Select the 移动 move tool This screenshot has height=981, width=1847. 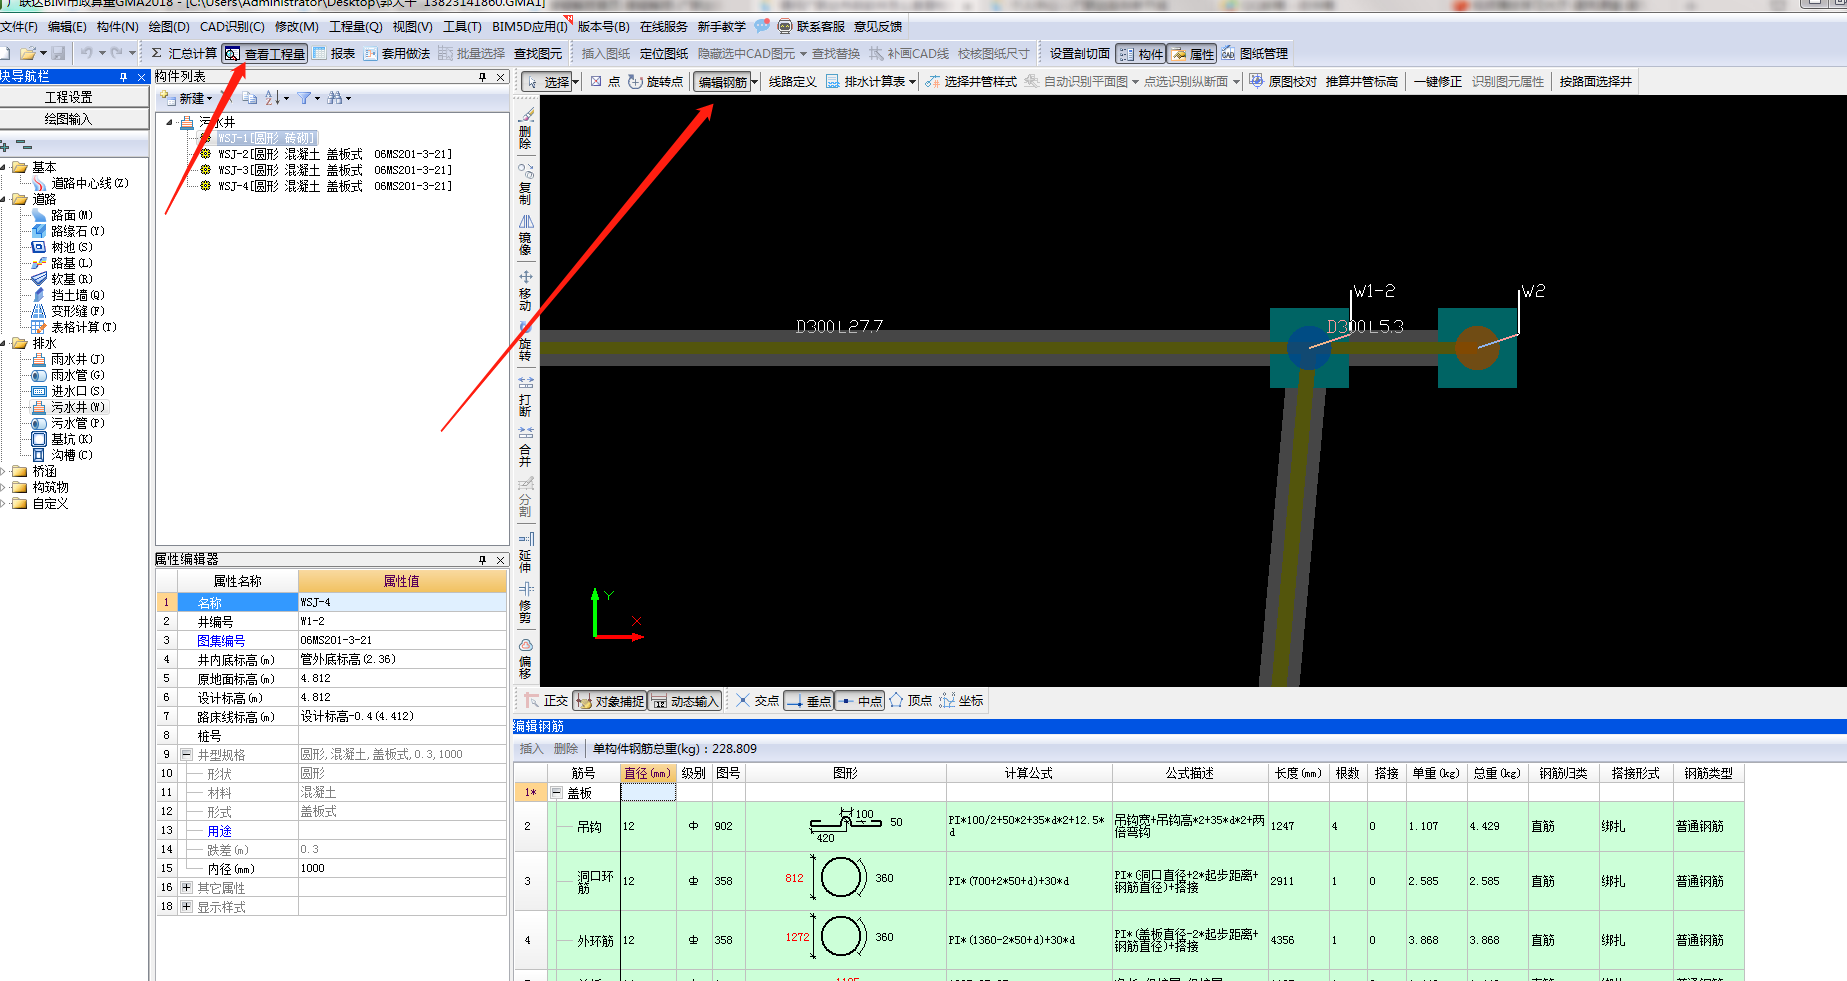525,290
